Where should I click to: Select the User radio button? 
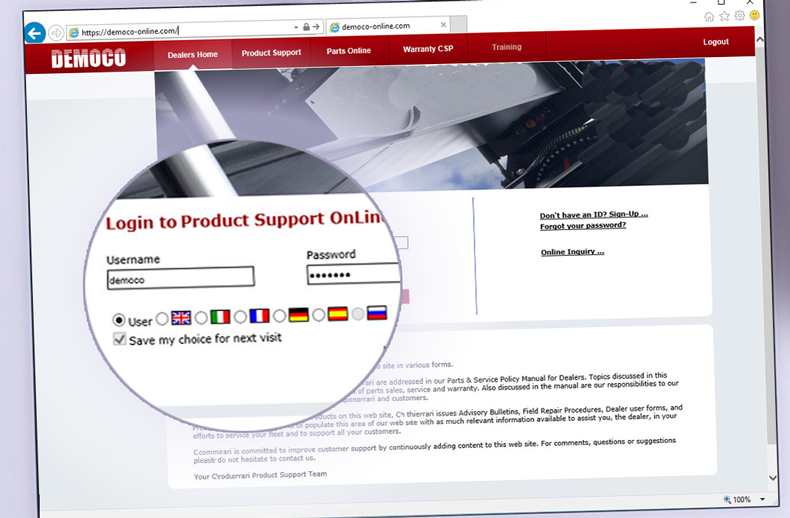tap(120, 321)
